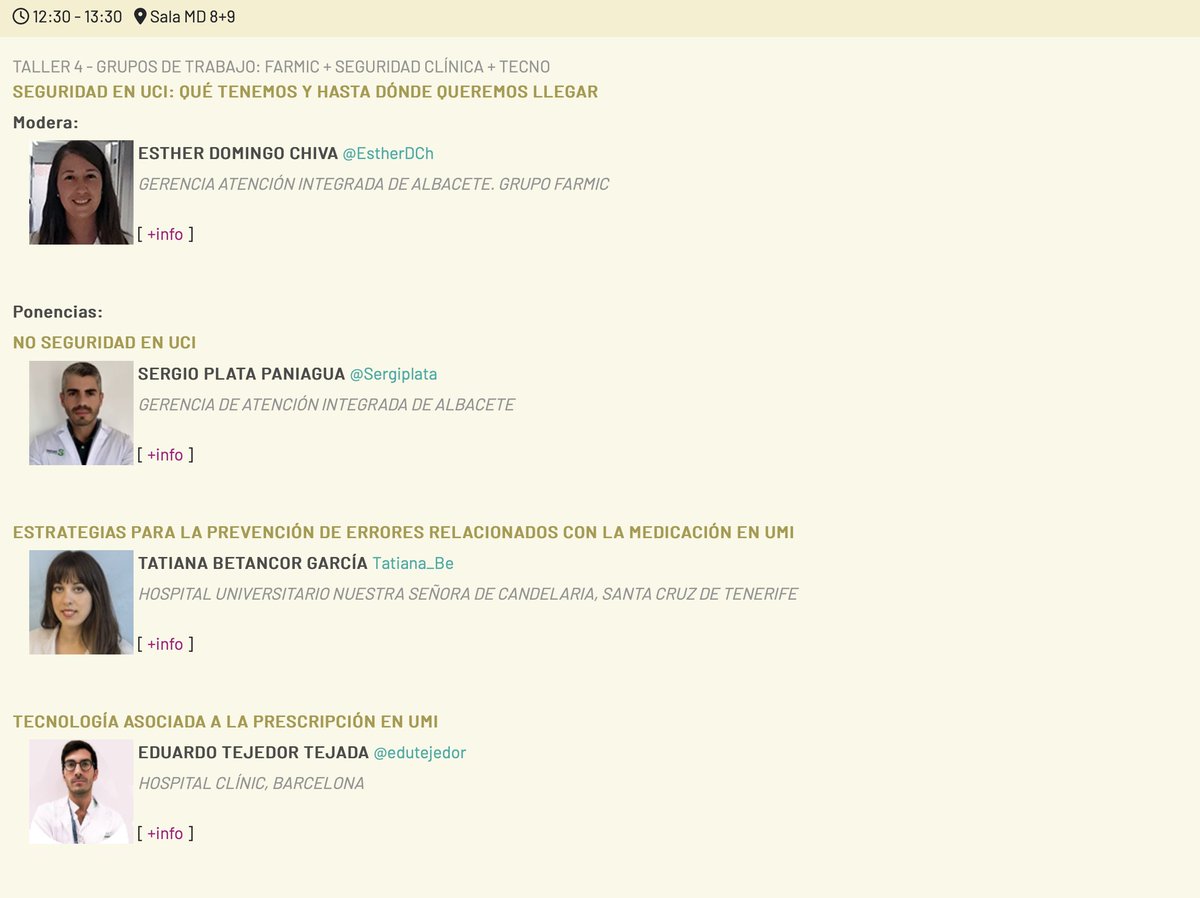This screenshot has height=898, width=1200.
Task: Click the room label Sala MD 8+9
Action: 193,17
